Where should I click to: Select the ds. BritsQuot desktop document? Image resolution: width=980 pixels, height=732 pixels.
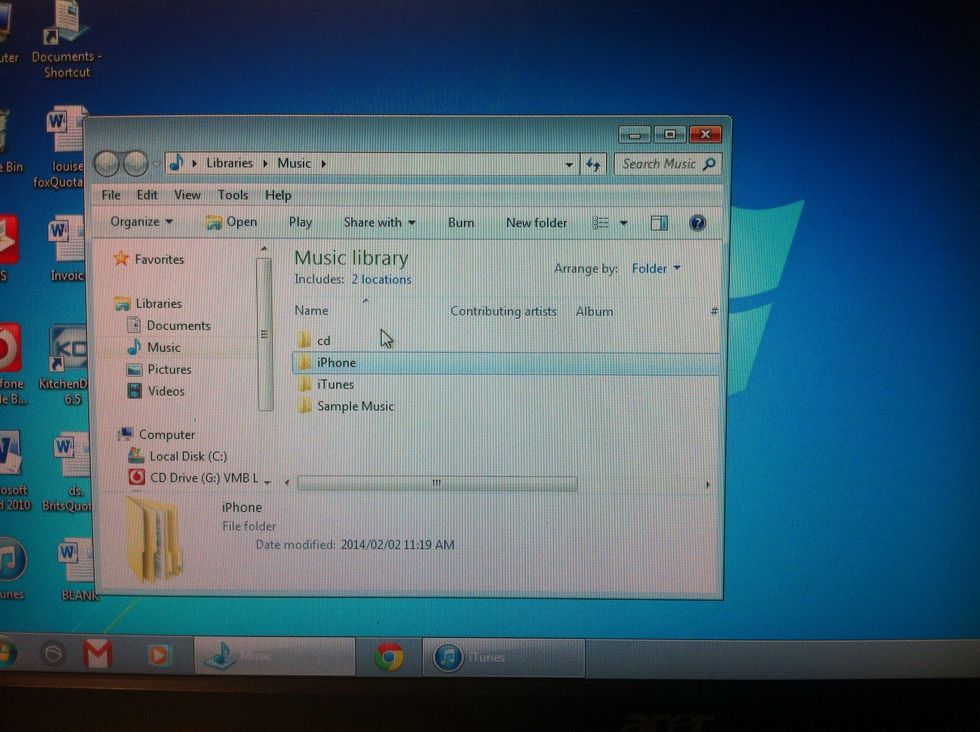point(68,472)
